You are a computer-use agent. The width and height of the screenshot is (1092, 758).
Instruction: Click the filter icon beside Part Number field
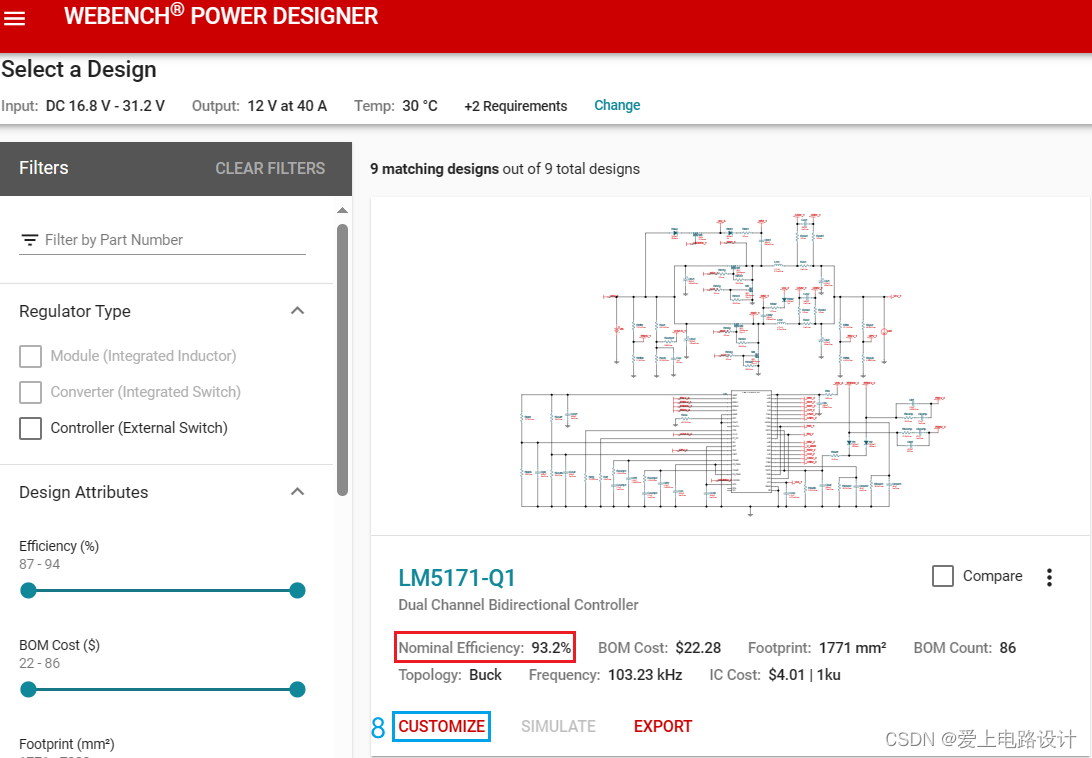click(29, 240)
